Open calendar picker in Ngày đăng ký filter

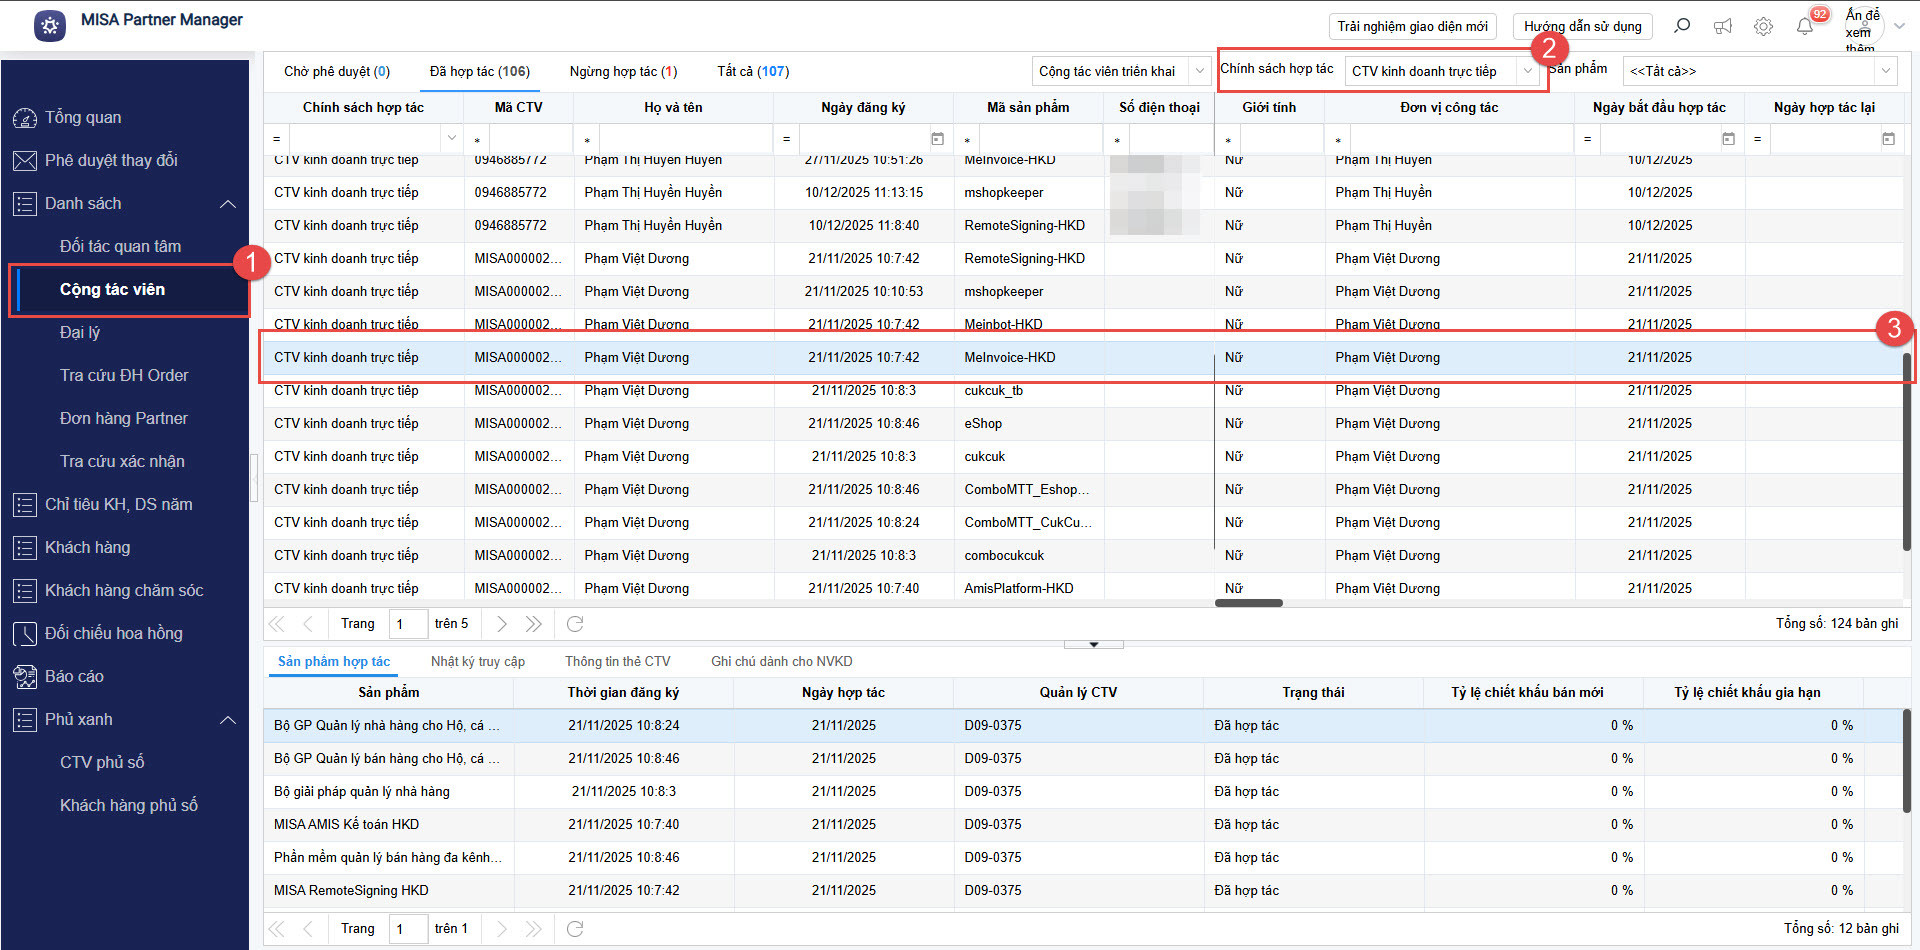[x=937, y=139]
